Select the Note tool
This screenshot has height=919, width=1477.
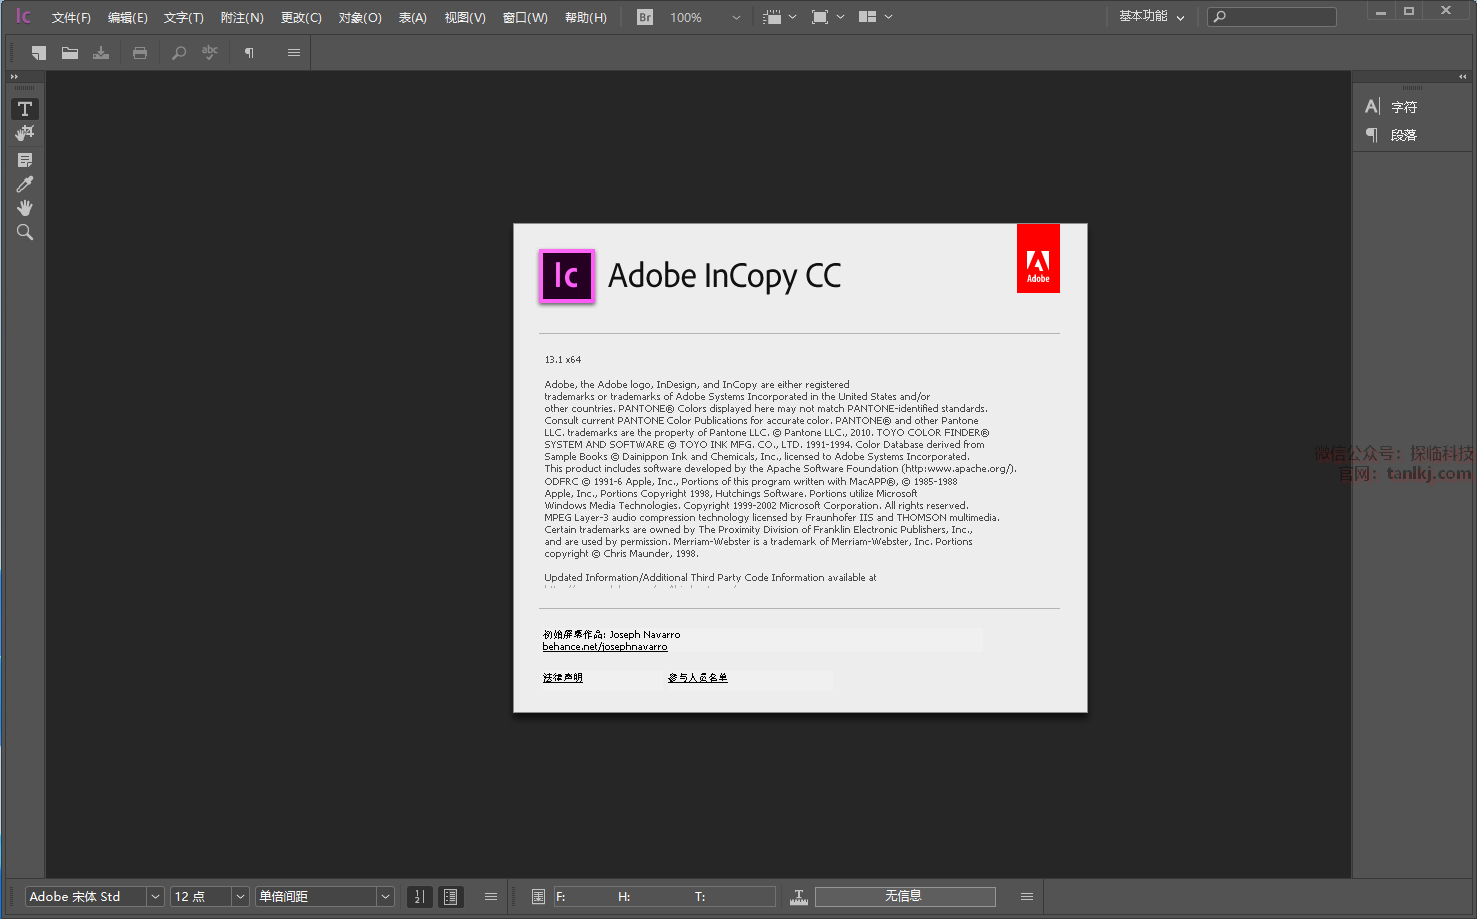[x=25, y=160]
